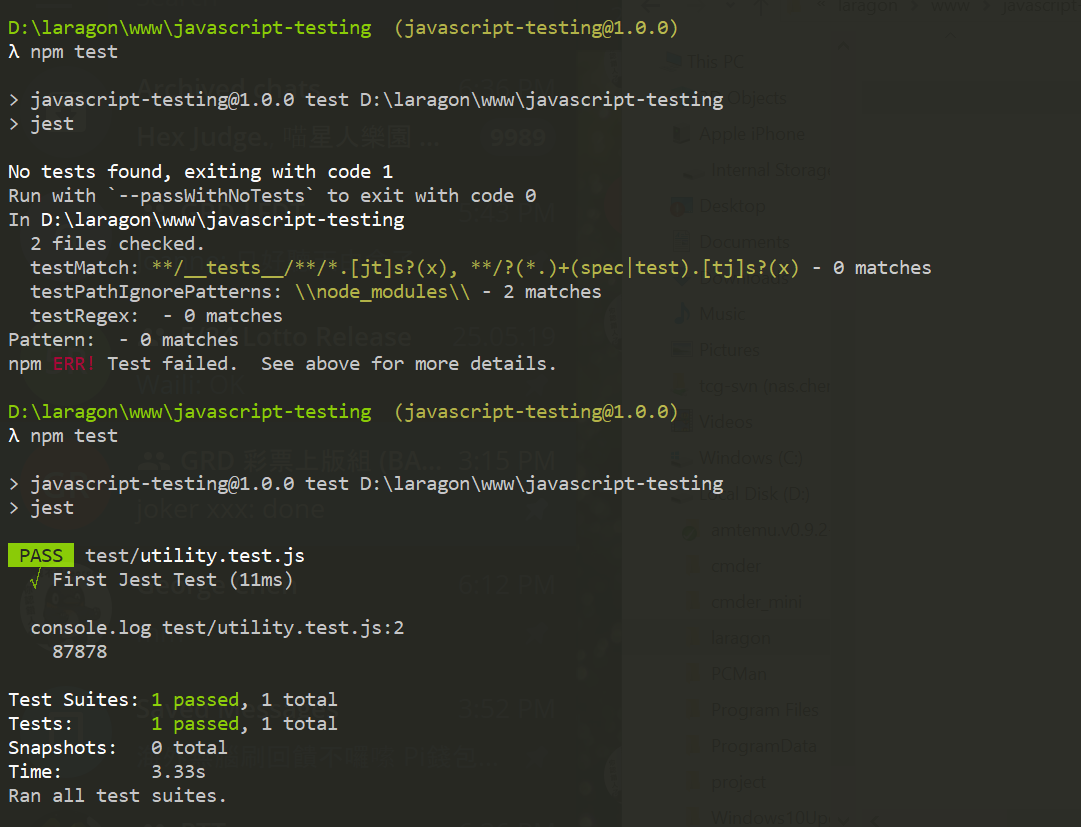Expand the chevron after laragon breadcrumb

[x=910, y=7]
